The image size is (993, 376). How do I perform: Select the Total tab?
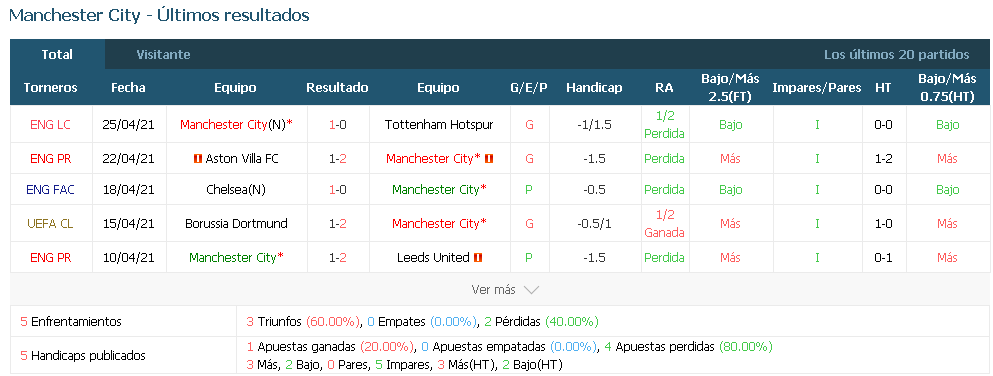57,54
